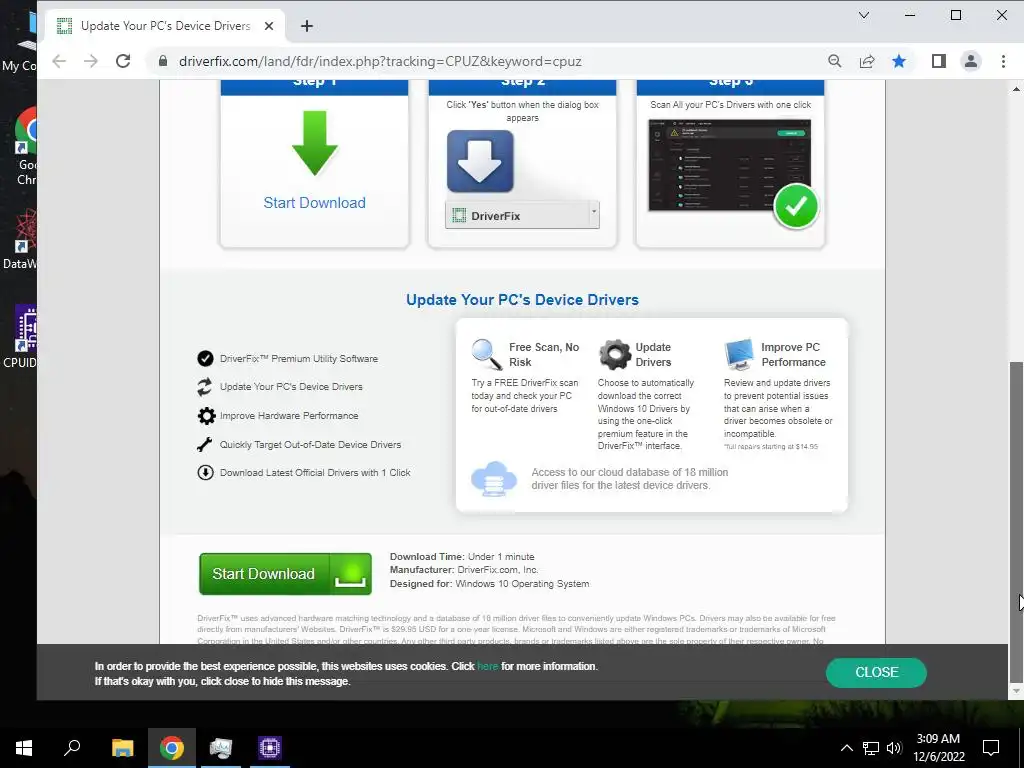Viewport: 1024px width, 768px height.
Task: Click the blue download box icon in Step 2
Action: coord(480,161)
